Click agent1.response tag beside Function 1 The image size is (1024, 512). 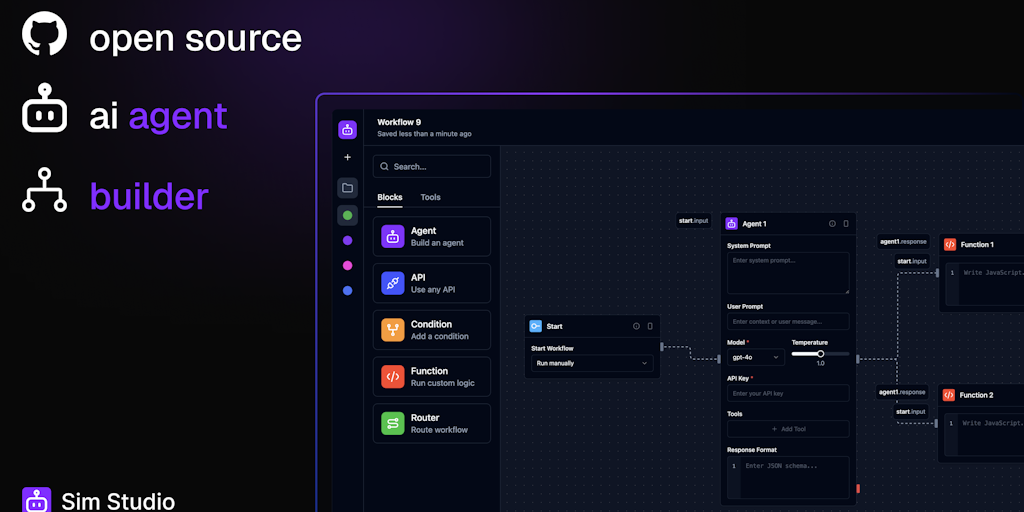pos(903,242)
